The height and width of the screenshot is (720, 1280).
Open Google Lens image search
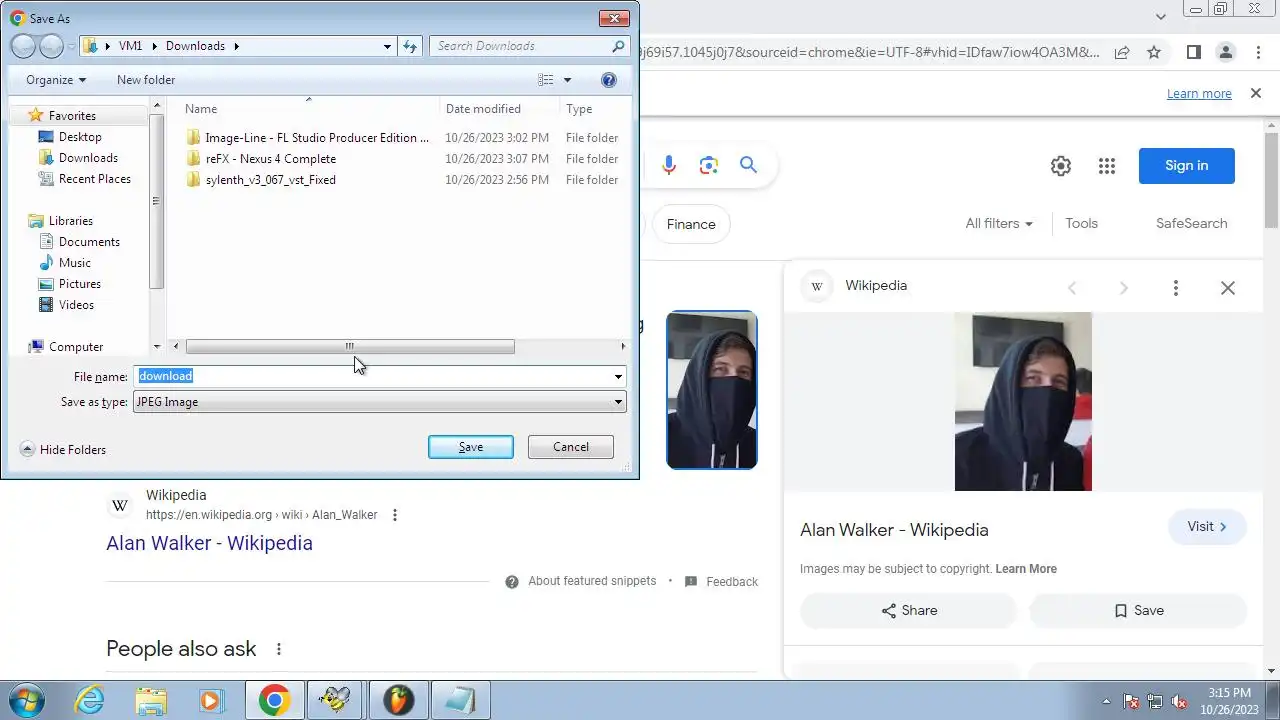[x=709, y=166]
